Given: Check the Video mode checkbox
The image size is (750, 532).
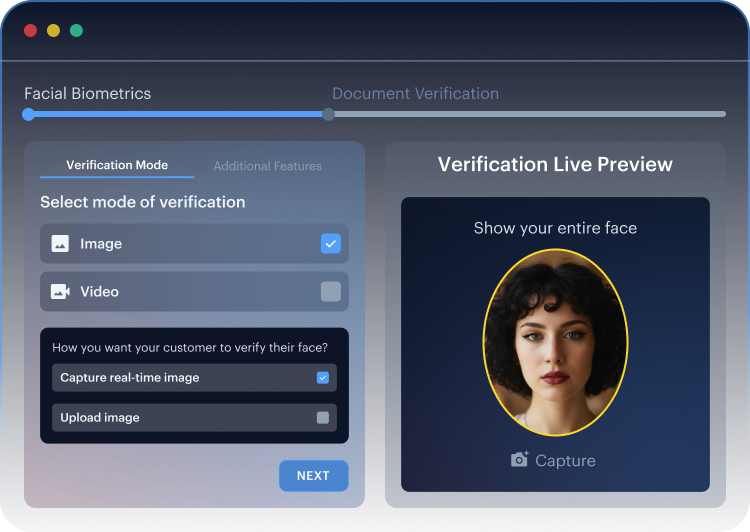Looking at the screenshot, I should 331,291.
